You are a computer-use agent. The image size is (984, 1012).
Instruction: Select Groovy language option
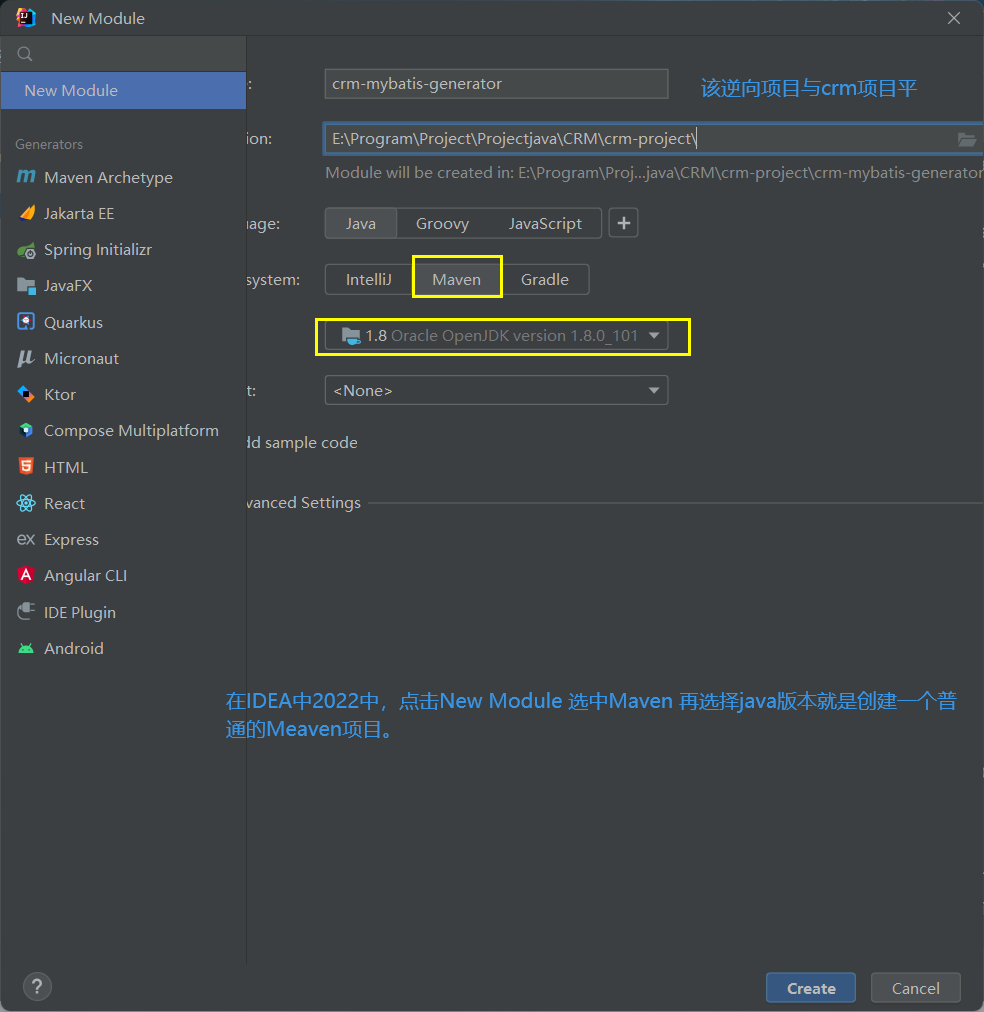pyautogui.click(x=442, y=223)
